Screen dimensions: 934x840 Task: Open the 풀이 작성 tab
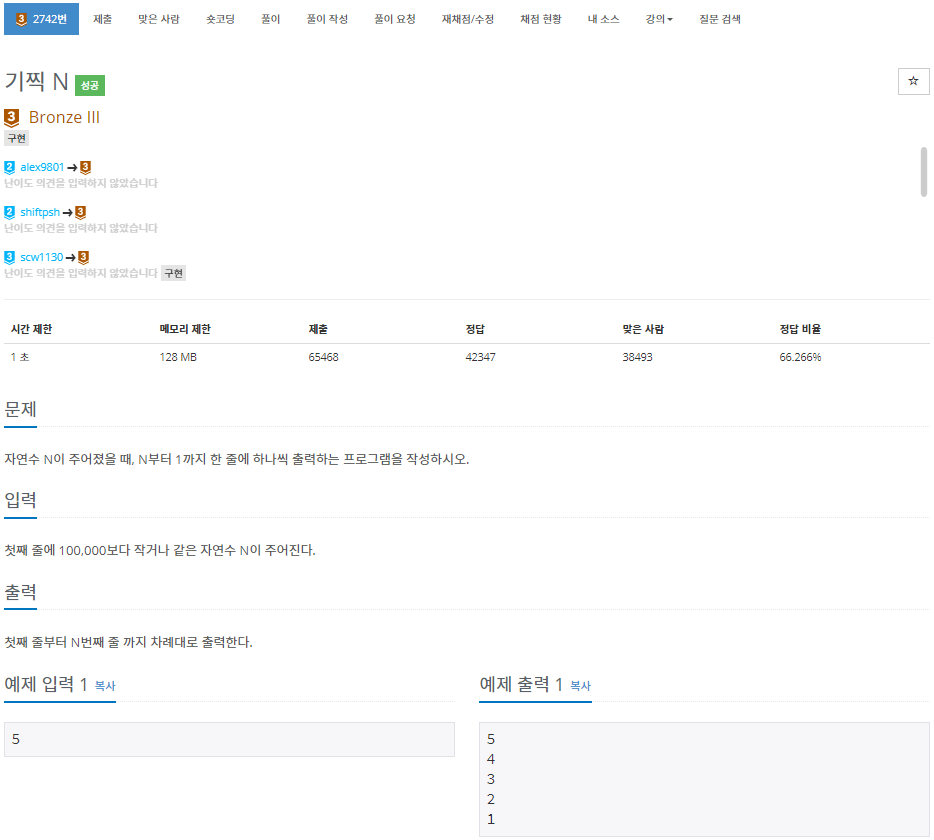327,19
